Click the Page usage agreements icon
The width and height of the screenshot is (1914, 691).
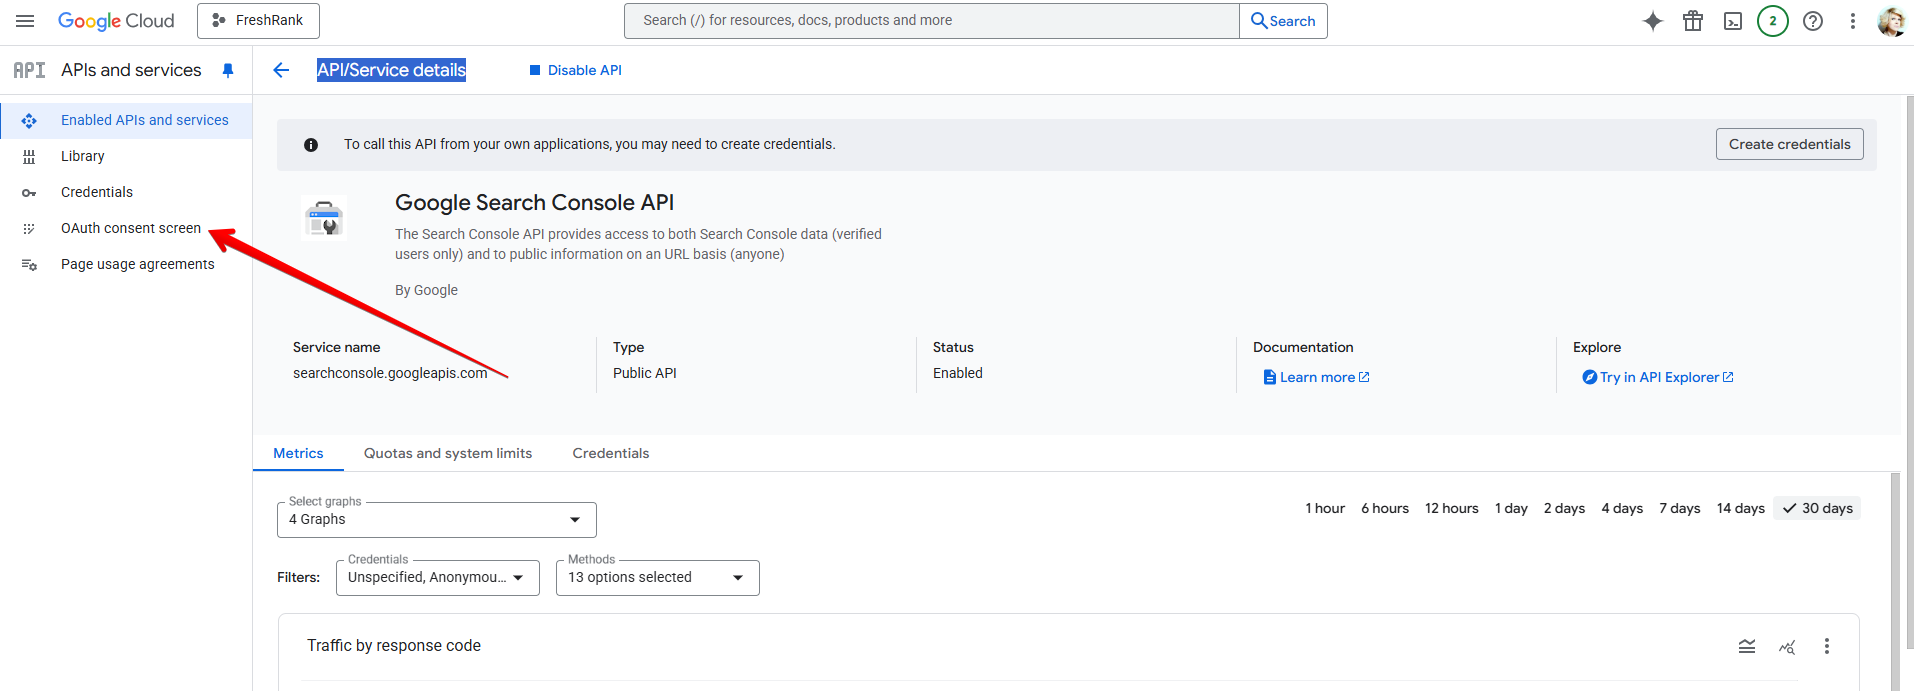click(29, 265)
